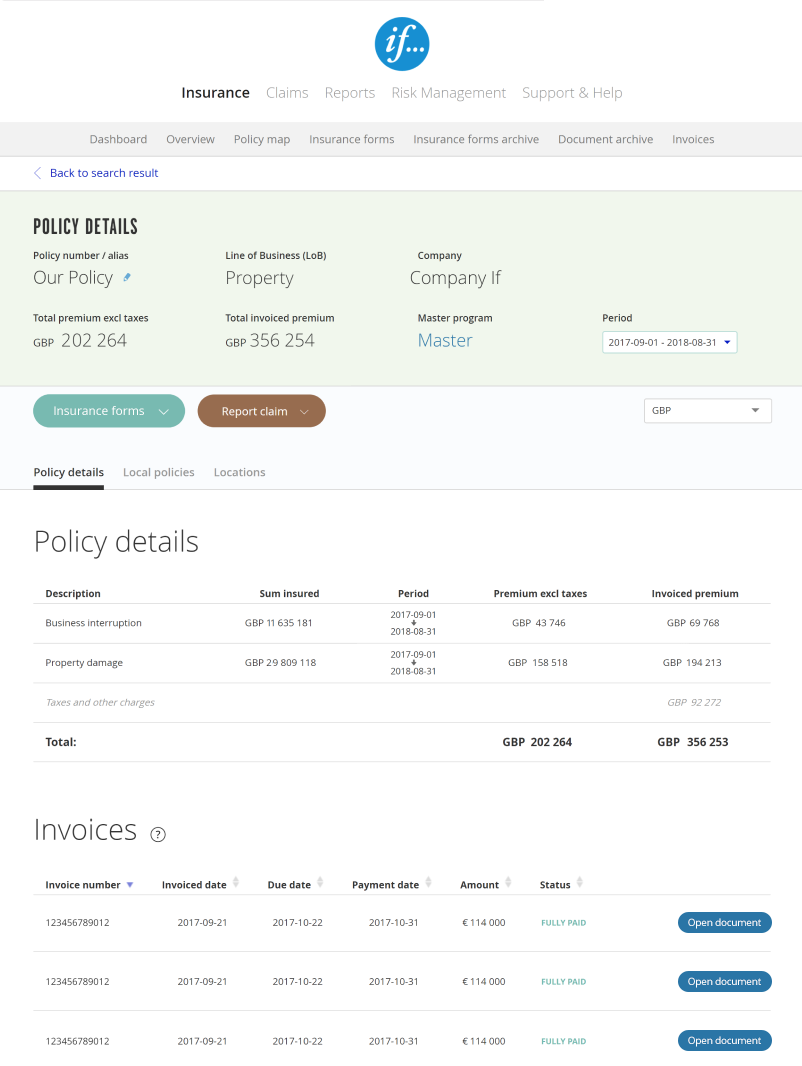Open the Master program link
This screenshot has height=1066, width=802.
(445, 340)
